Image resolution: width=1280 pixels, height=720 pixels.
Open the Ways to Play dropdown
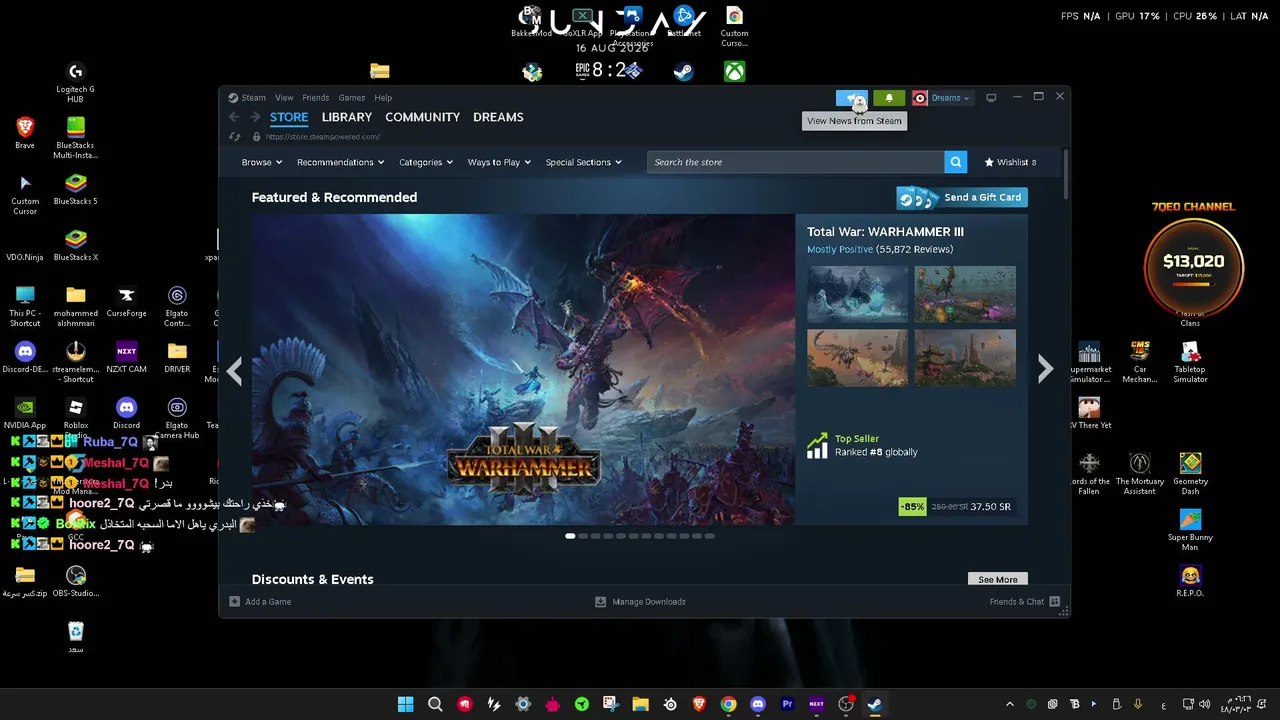pyautogui.click(x=499, y=162)
